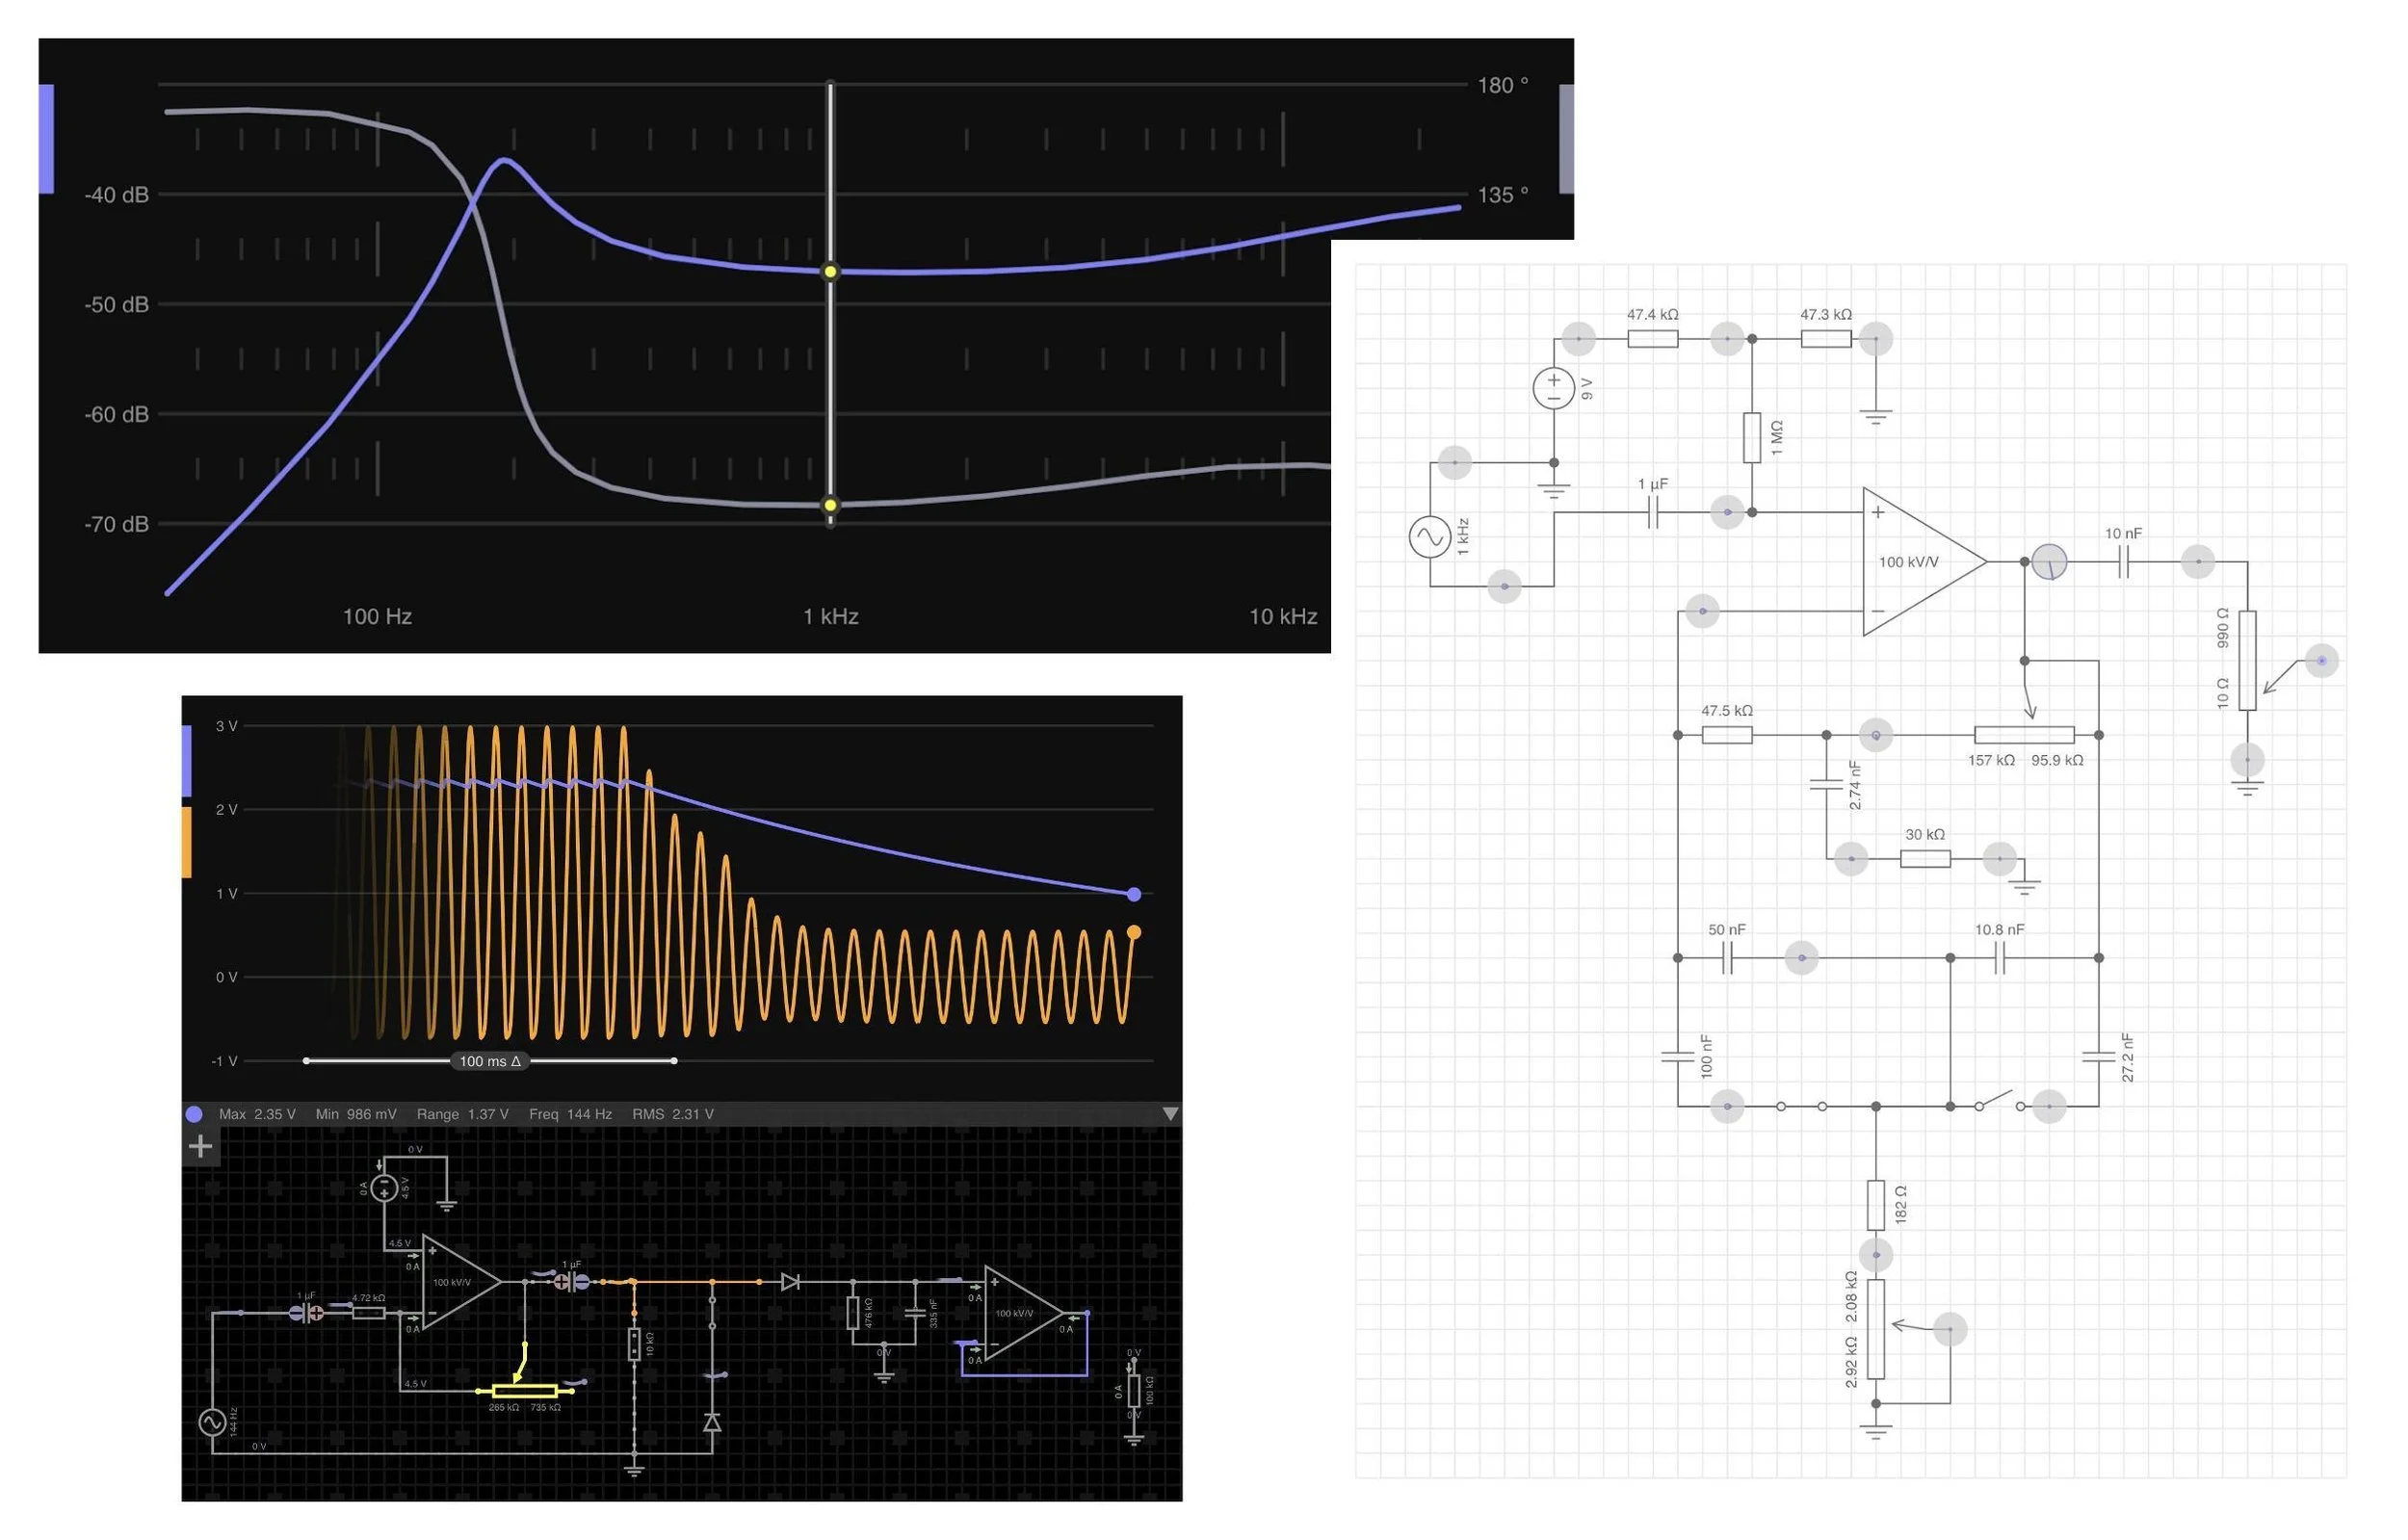This screenshot has height=1540, width=2408.
Task: Click the orange trace handle on oscilloscope
Action: 186,842
